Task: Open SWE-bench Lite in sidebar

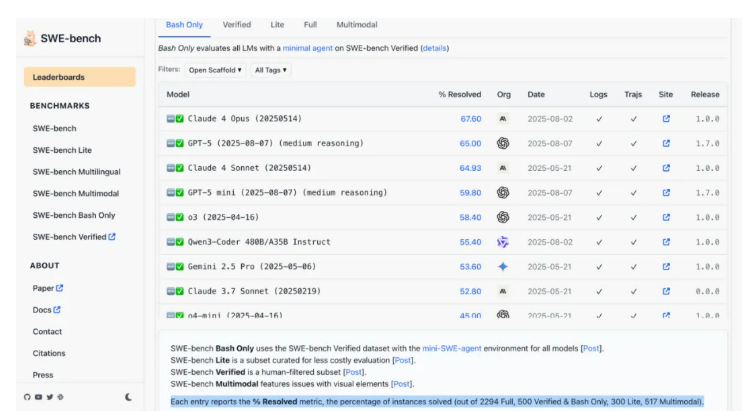Action: point(62,150)
